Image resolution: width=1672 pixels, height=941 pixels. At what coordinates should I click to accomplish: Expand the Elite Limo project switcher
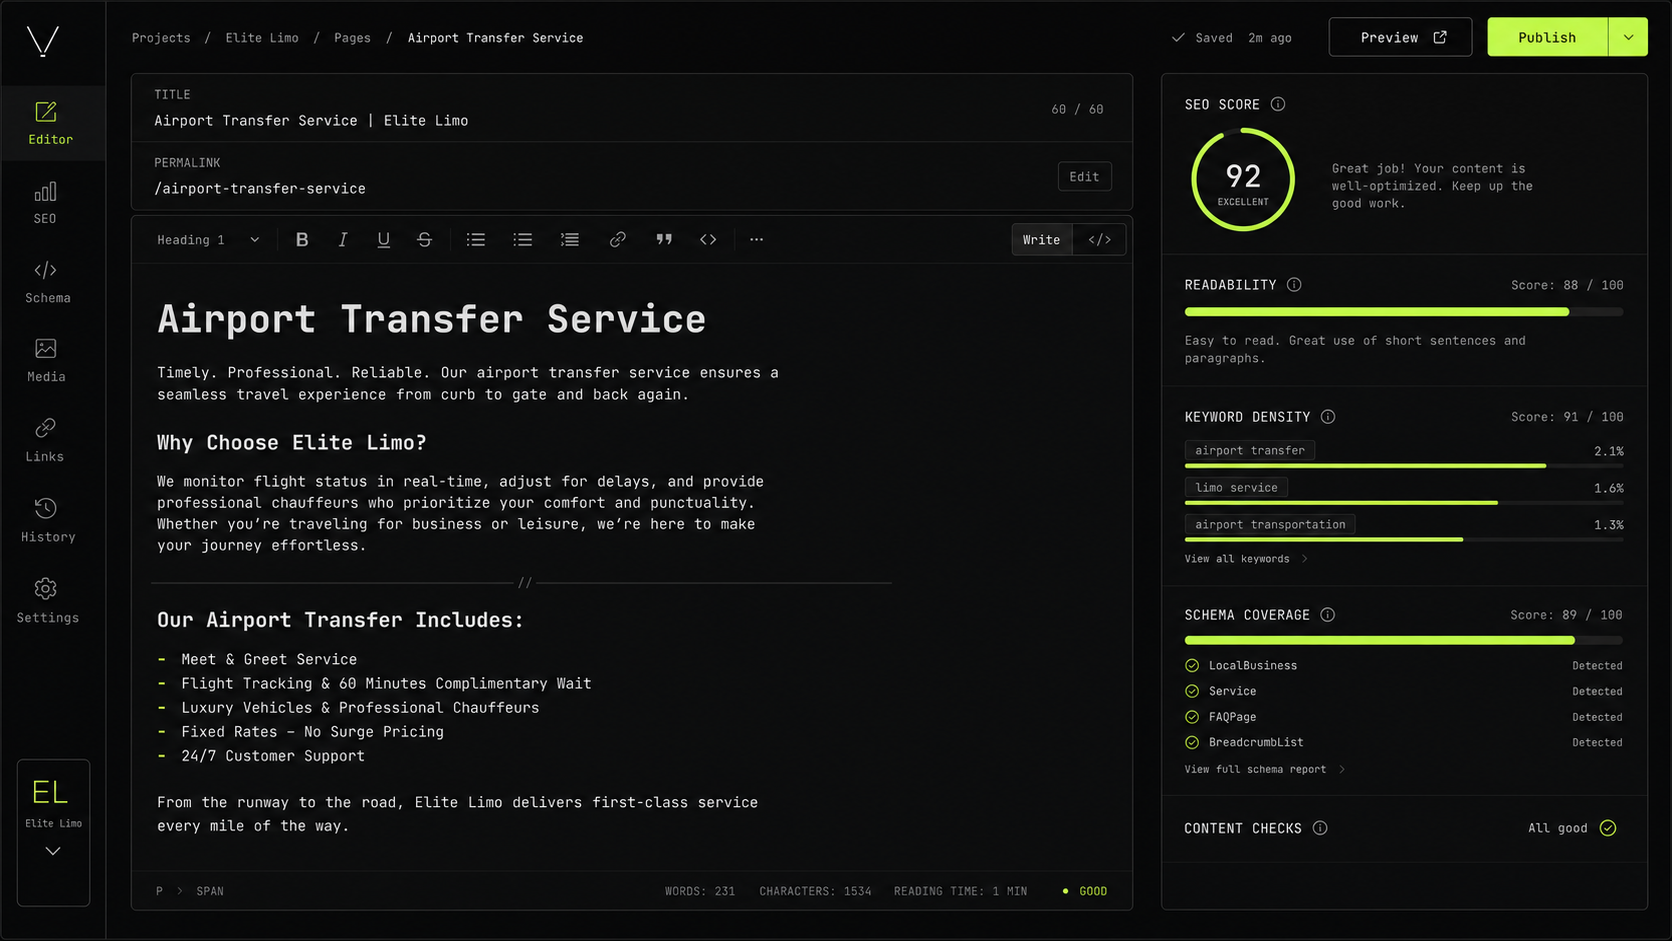click(53, 851)
